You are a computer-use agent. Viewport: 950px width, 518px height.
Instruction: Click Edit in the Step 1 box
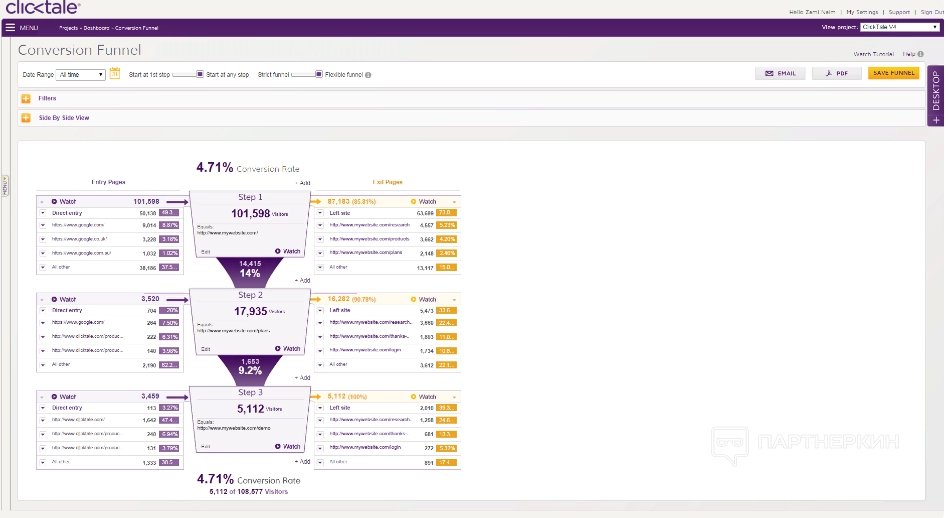pyautogui.click(x=205, y=251)
